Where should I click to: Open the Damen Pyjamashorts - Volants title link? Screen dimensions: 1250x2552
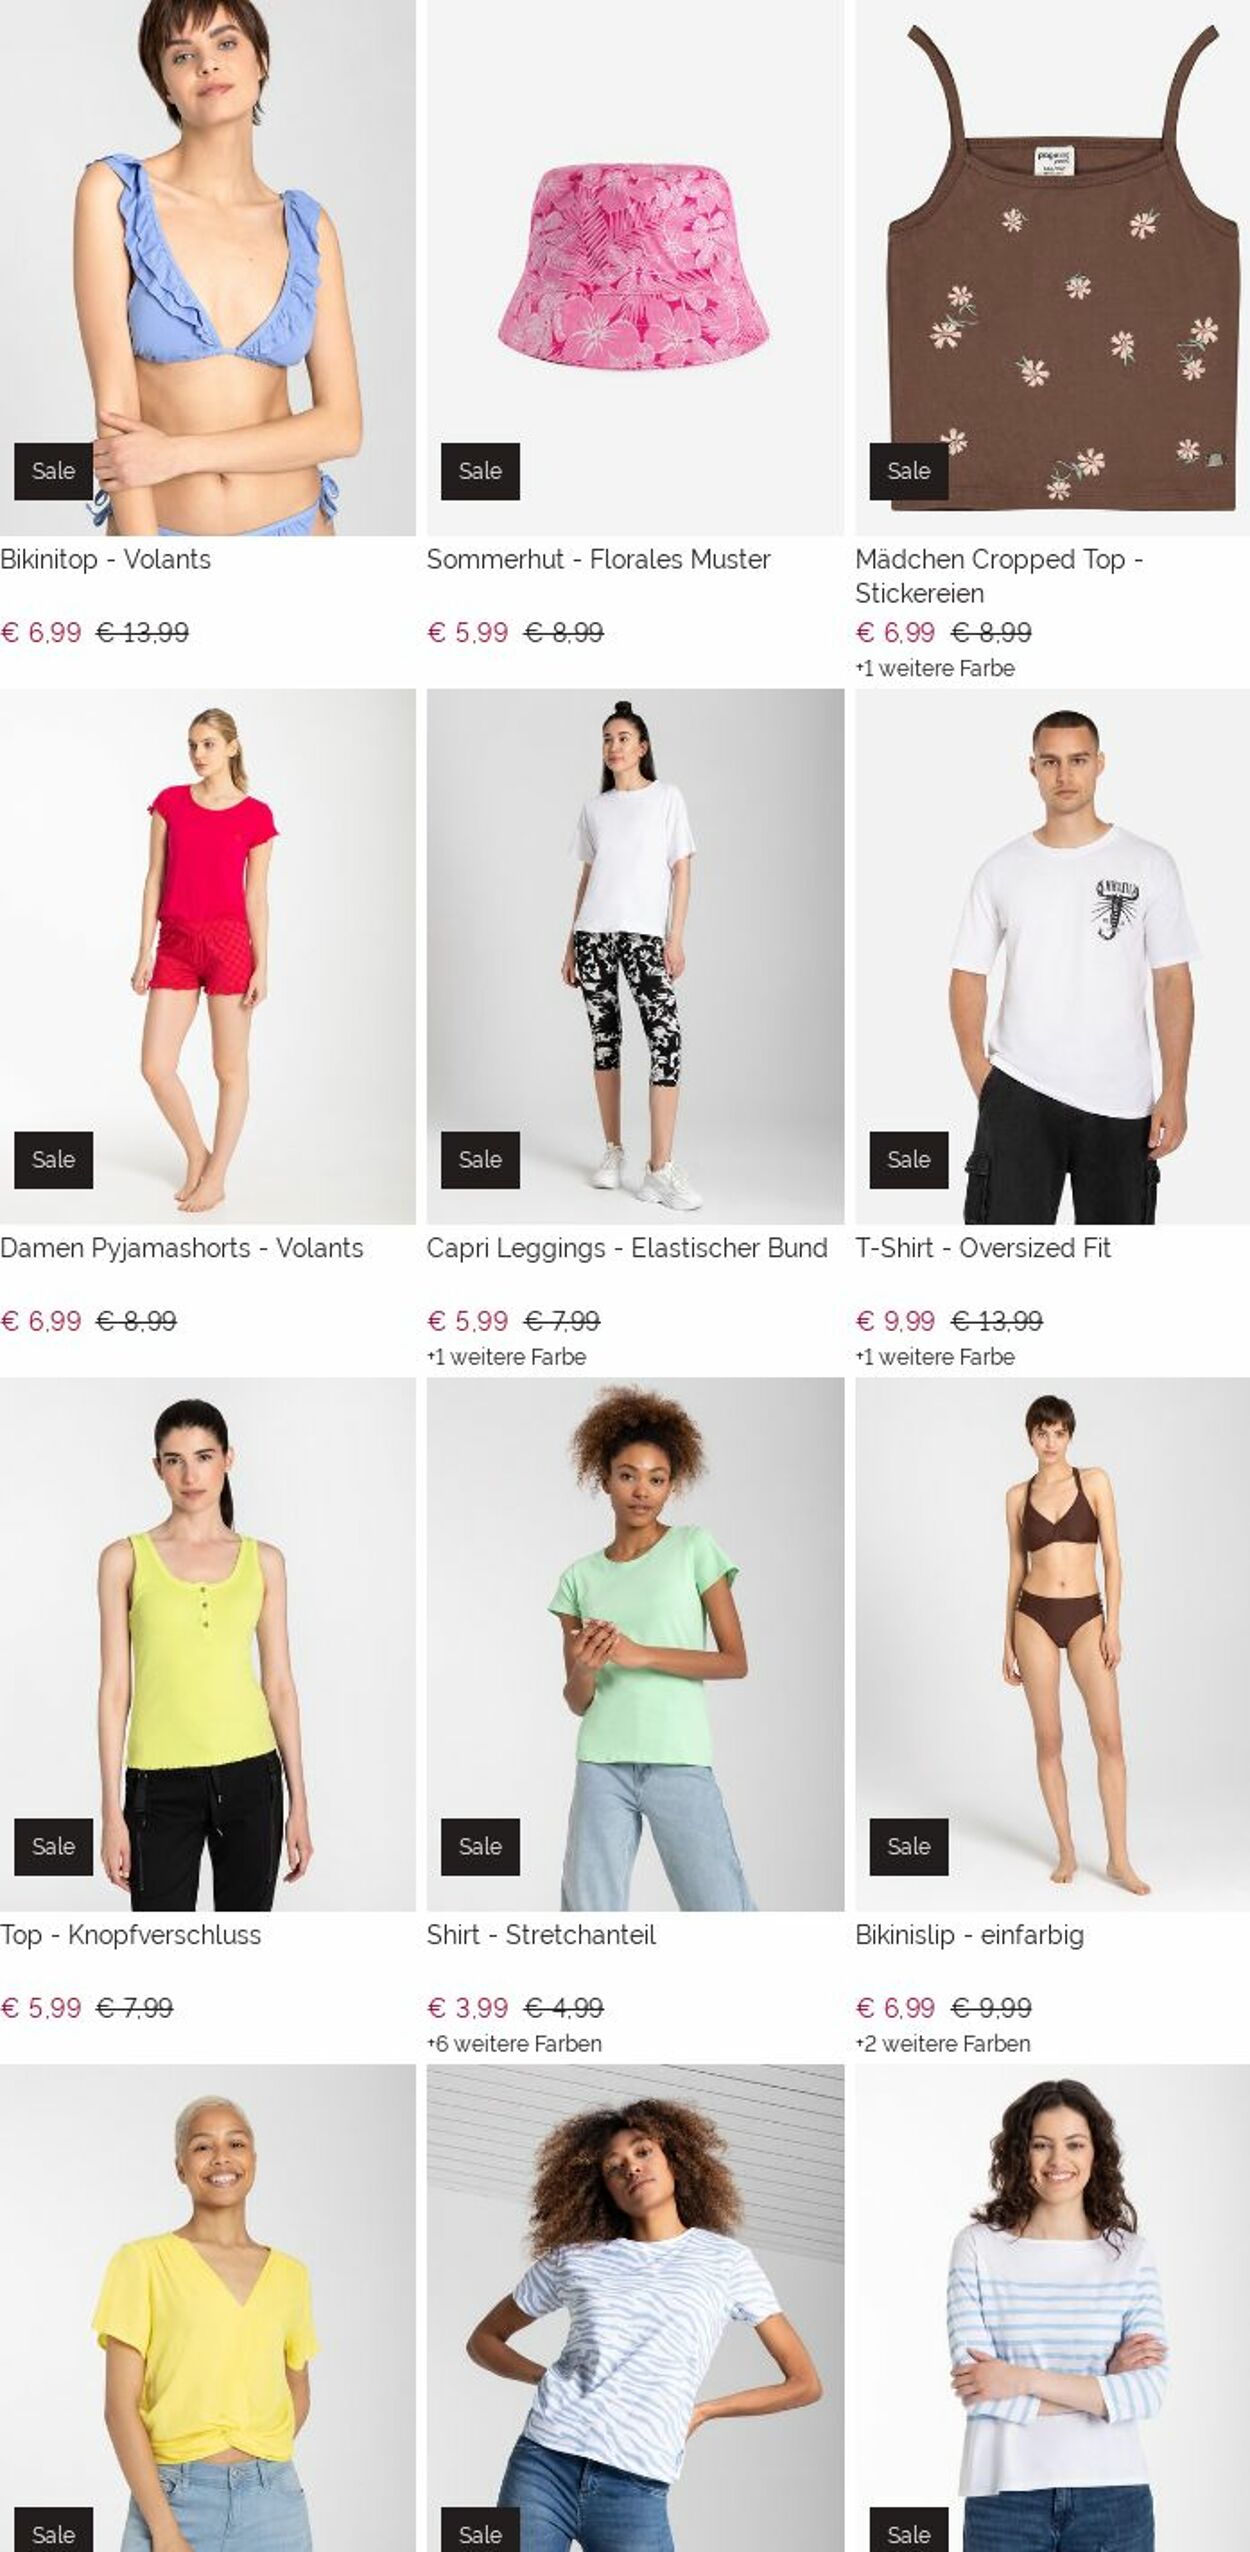tap(182, 1248)
